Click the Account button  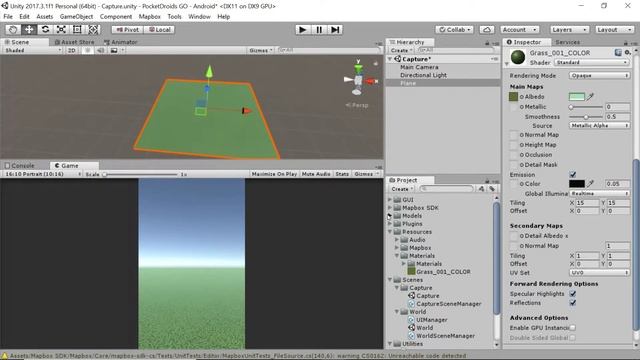[x=519, y=30]
